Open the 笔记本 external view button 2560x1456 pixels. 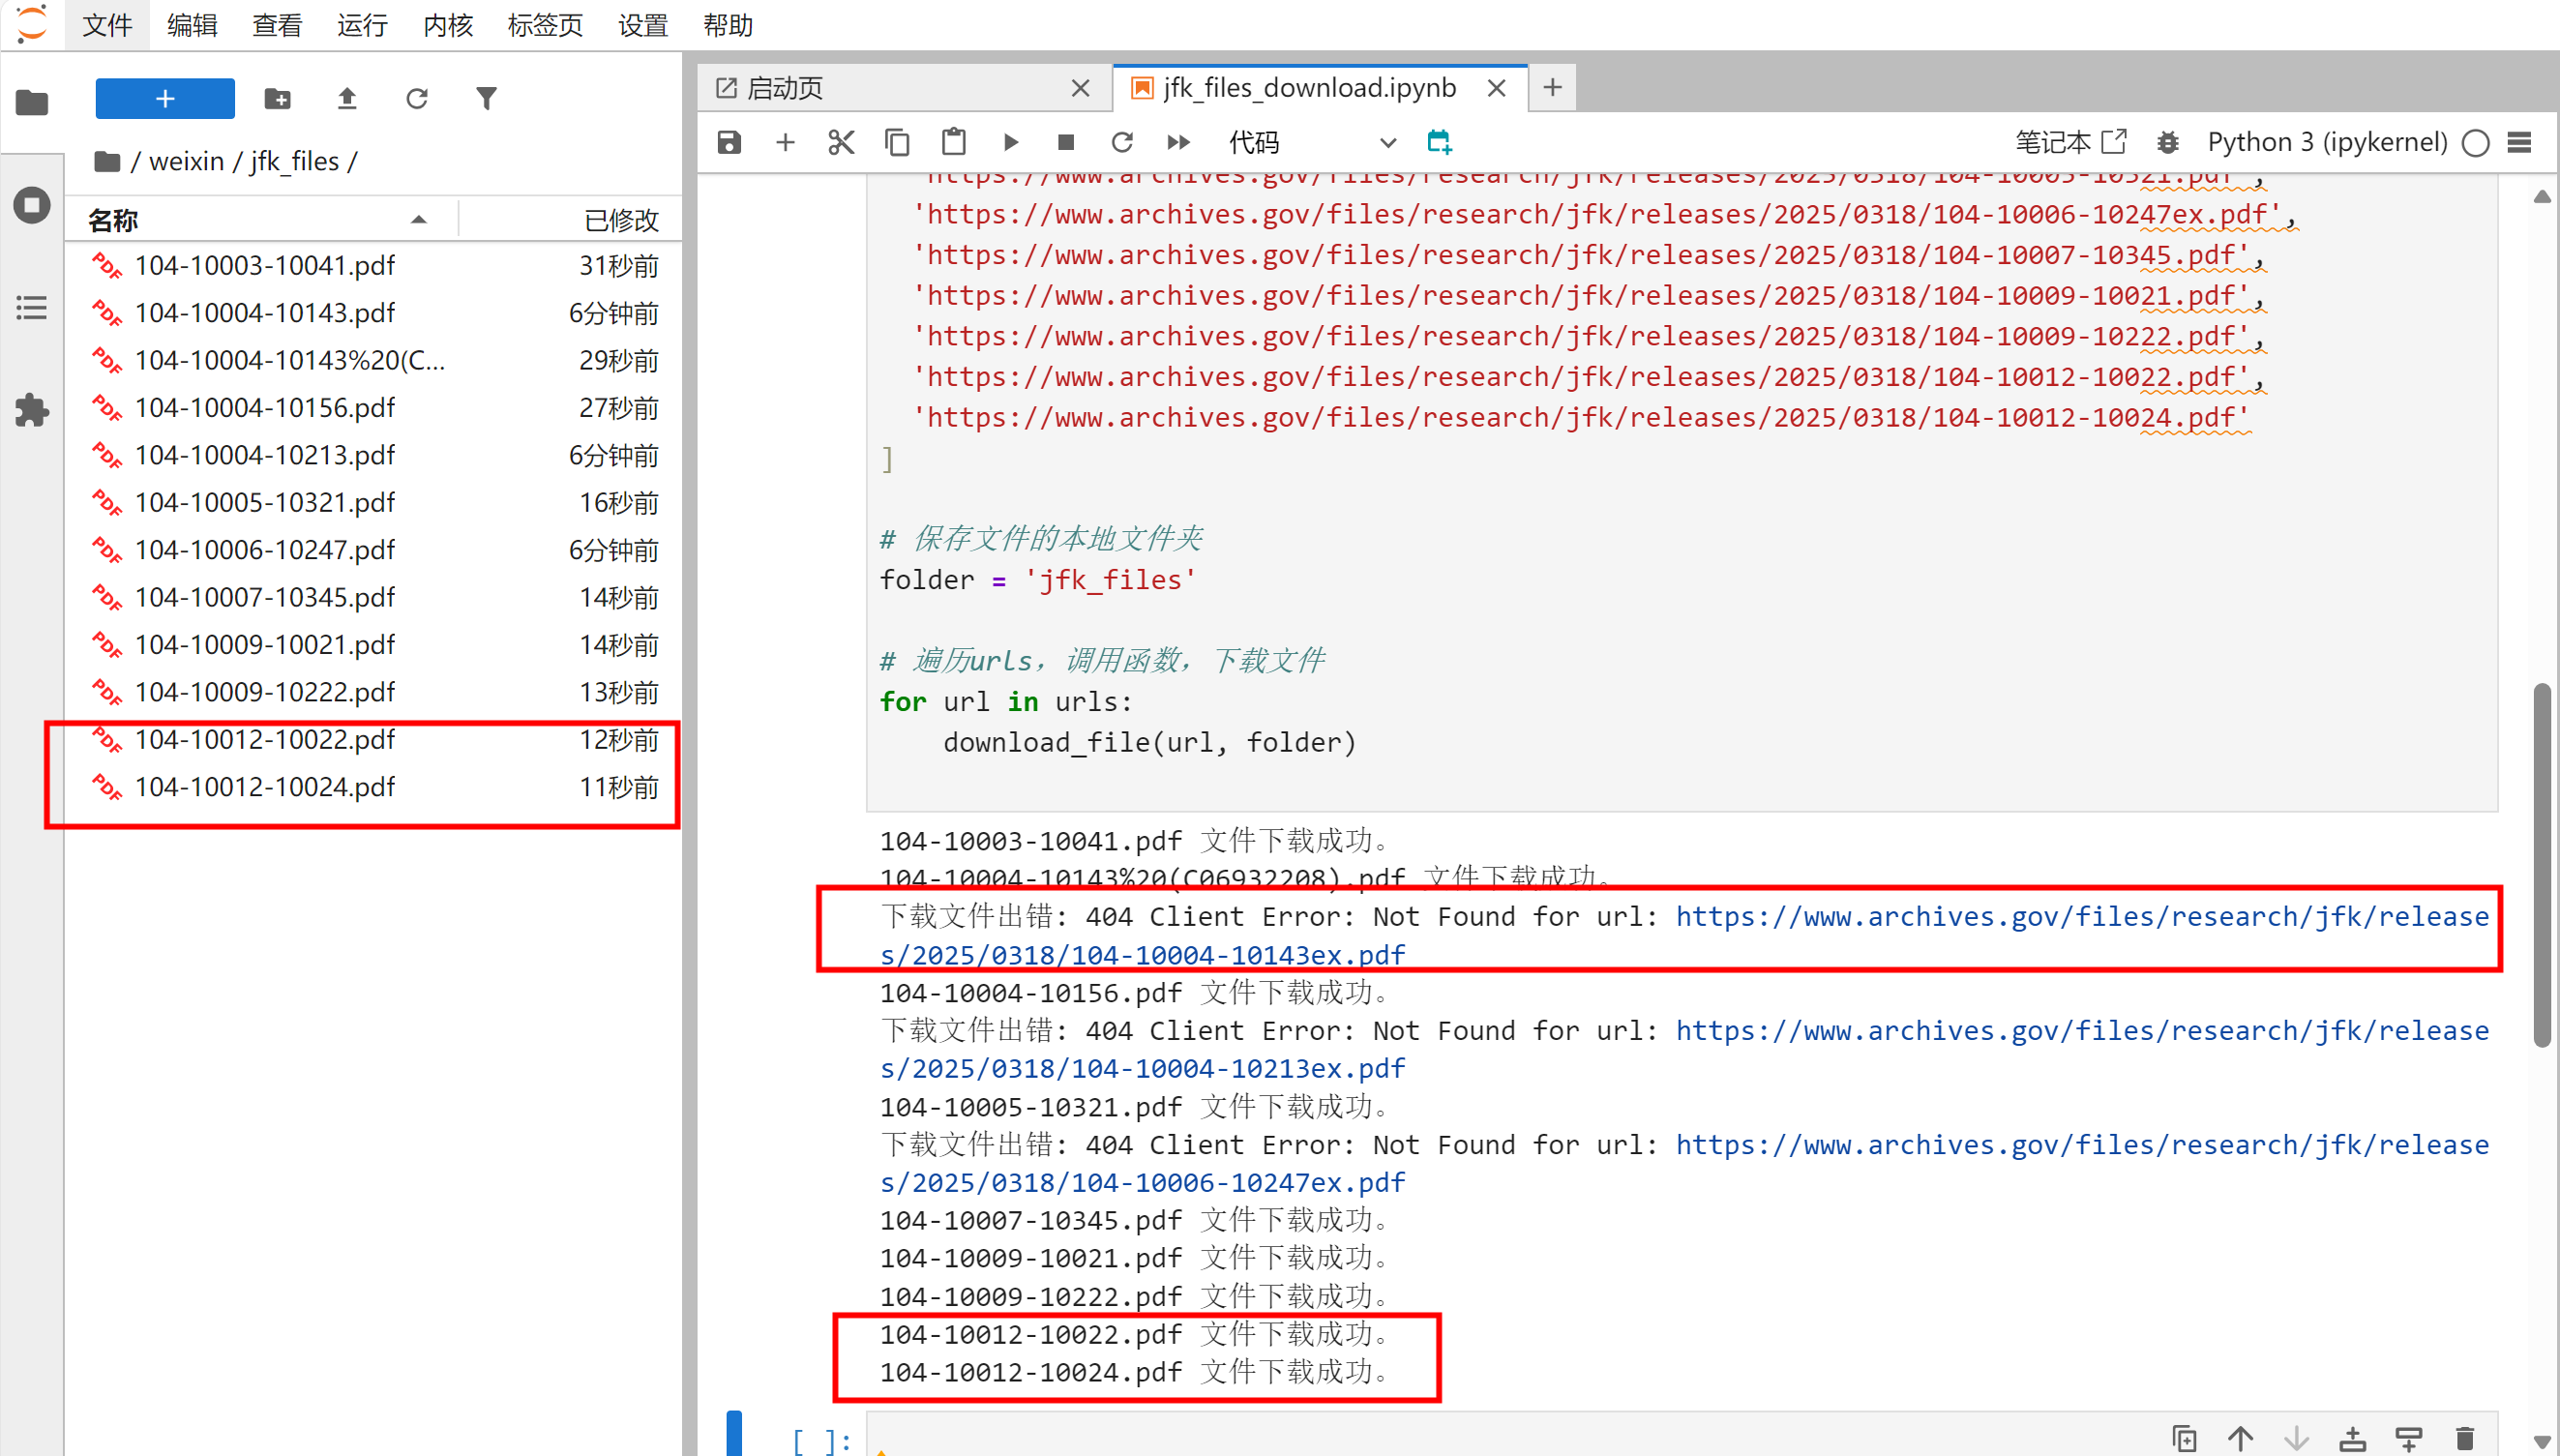[x=2070, y=143]
